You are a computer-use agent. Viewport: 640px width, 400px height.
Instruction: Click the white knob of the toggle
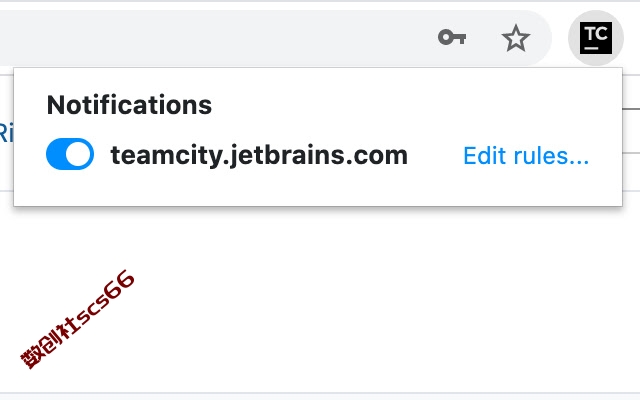(x=79, y=154)
